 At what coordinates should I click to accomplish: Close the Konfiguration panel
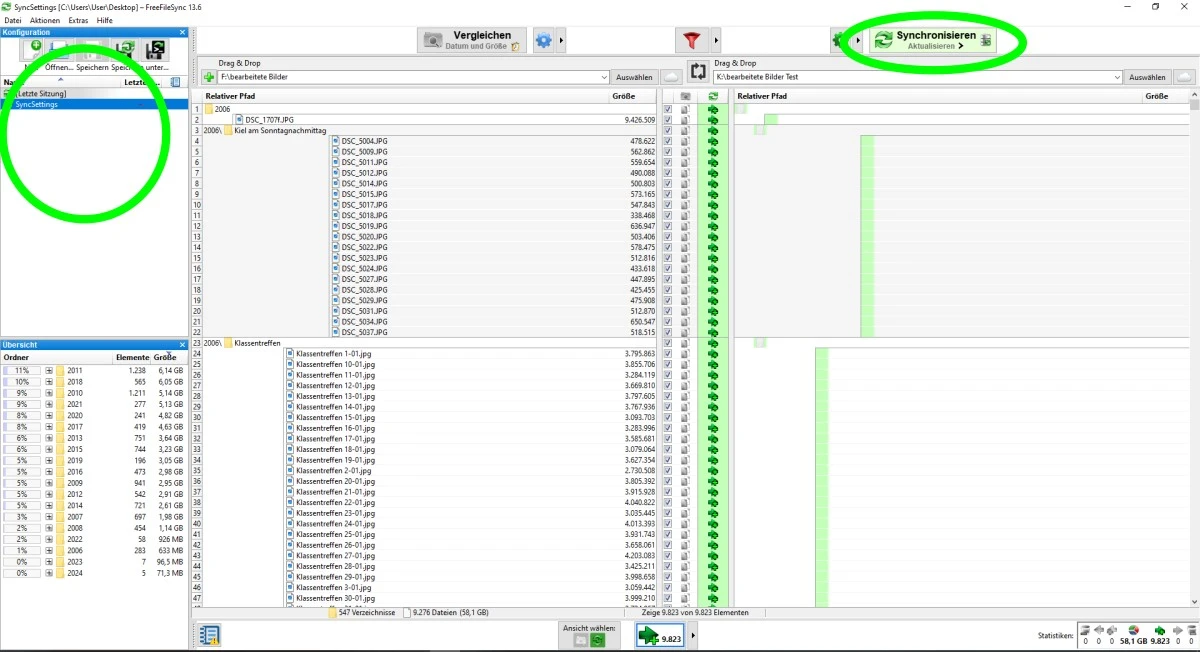pyautogui.click(x=182, y=32)
